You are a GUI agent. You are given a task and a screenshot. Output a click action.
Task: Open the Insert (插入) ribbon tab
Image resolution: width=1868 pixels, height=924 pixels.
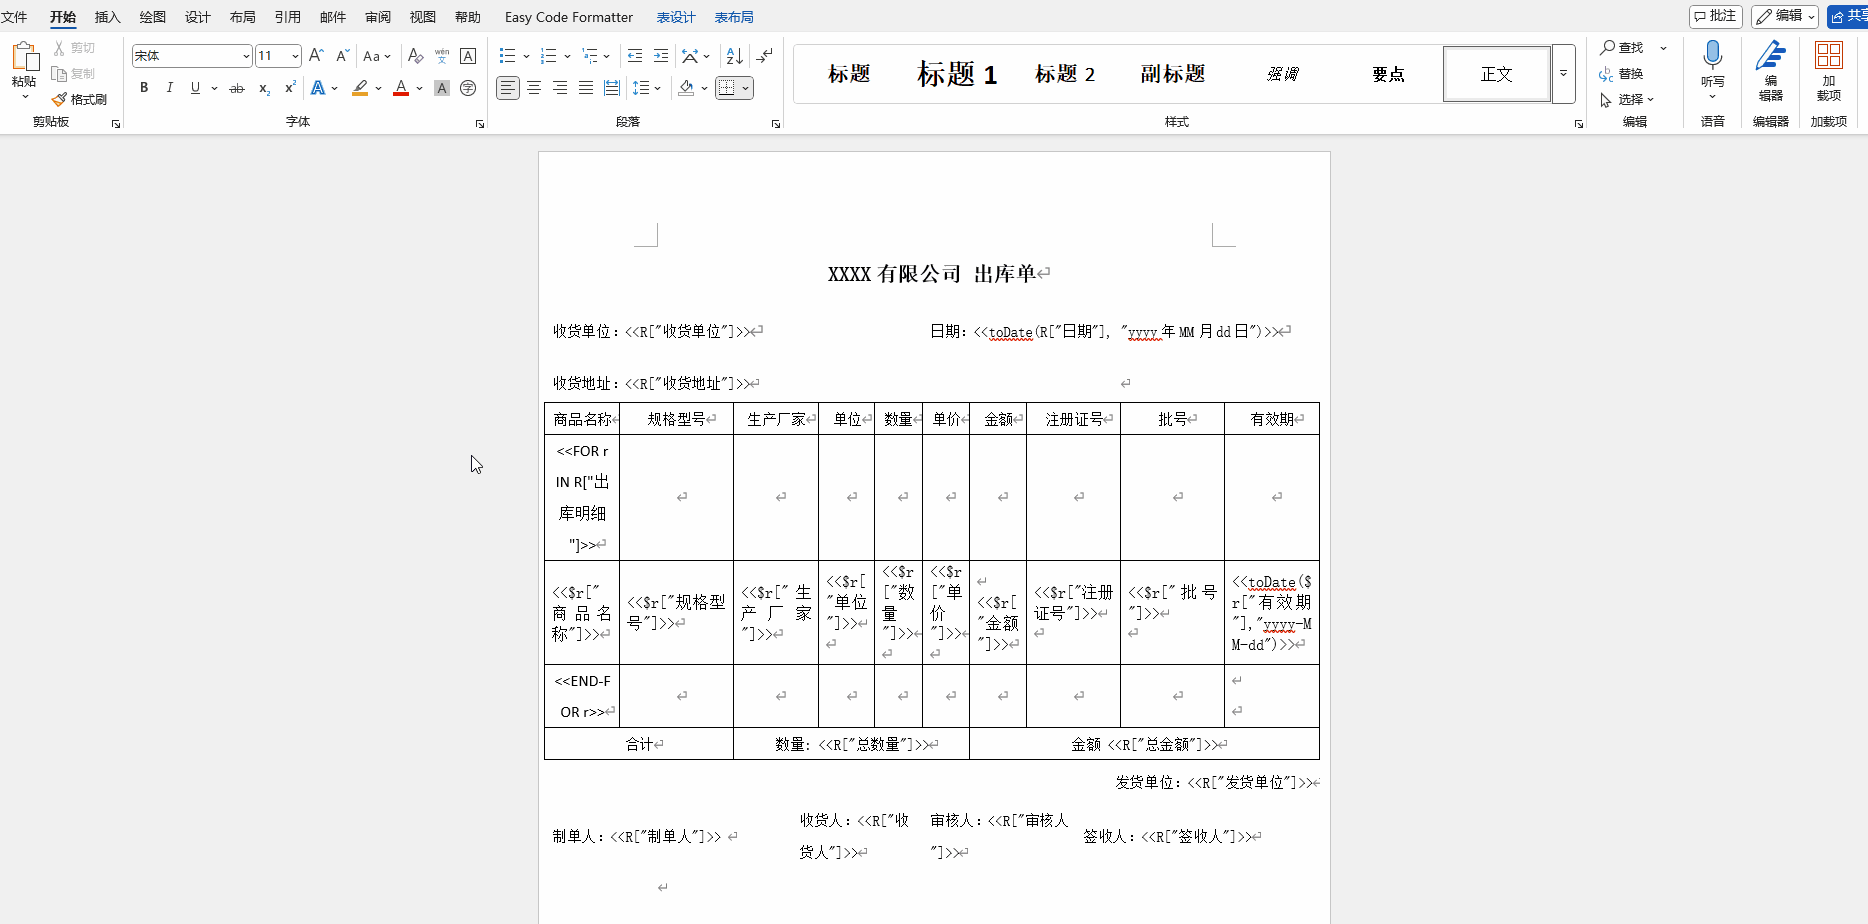(x=107, y=17)
